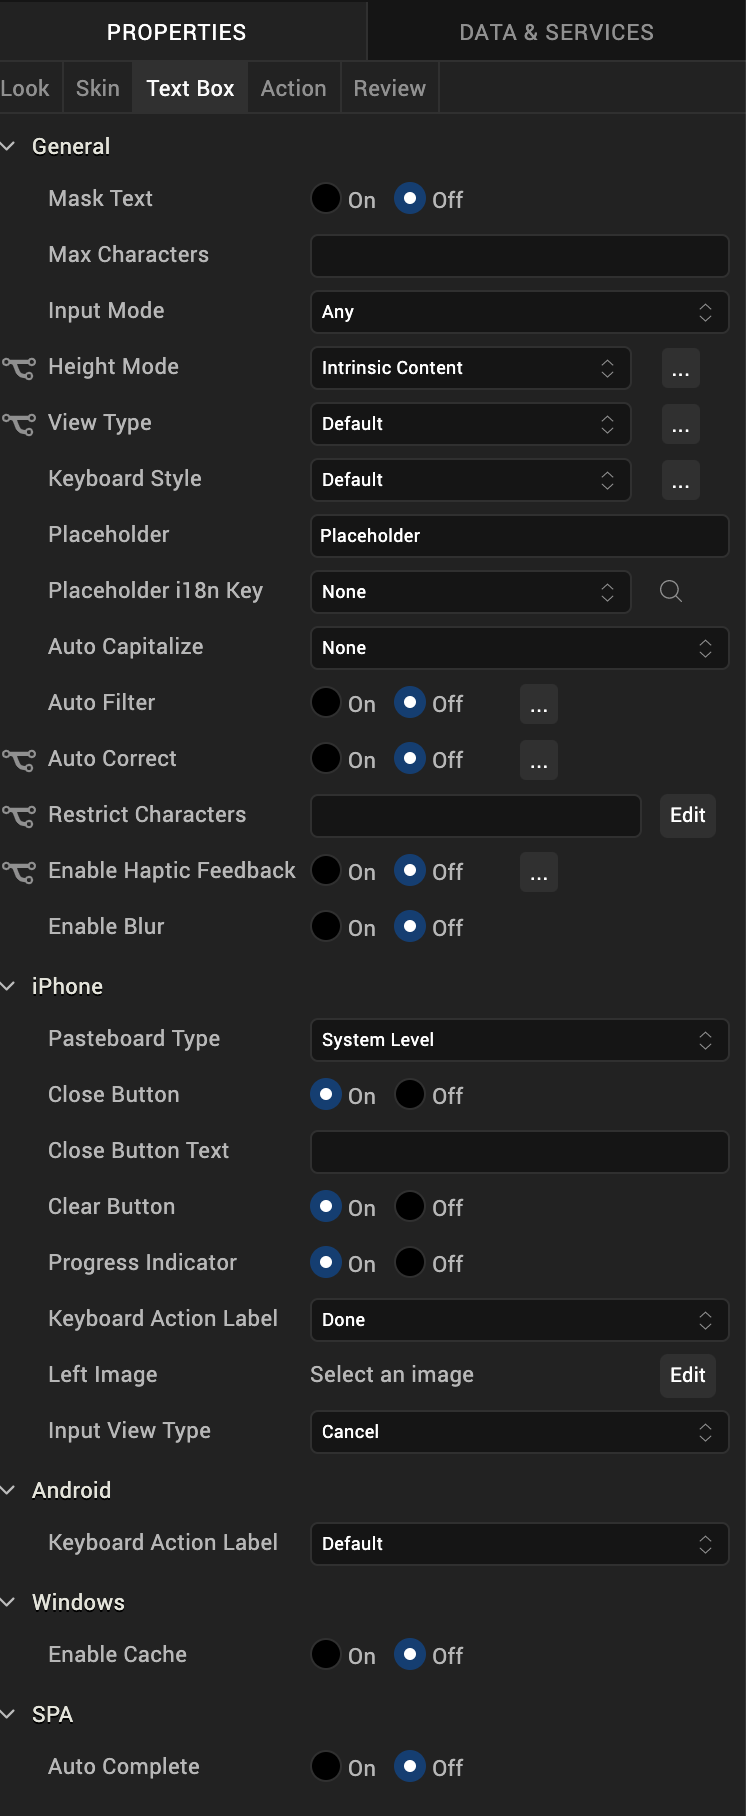Switch to the Skin tab
Viewport: 746px width, 1816px height.
coord(98,88)
